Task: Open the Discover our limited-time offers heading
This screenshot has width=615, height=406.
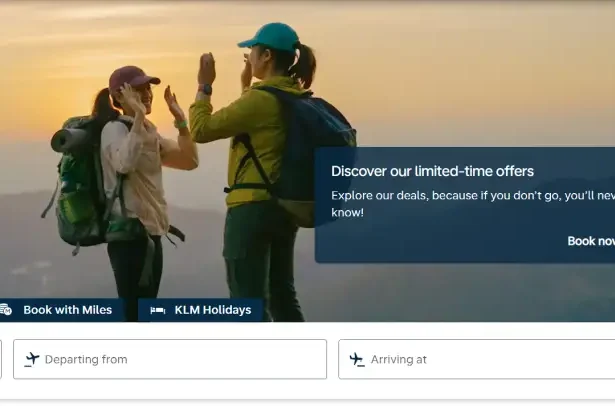Action: click(432, 171)
